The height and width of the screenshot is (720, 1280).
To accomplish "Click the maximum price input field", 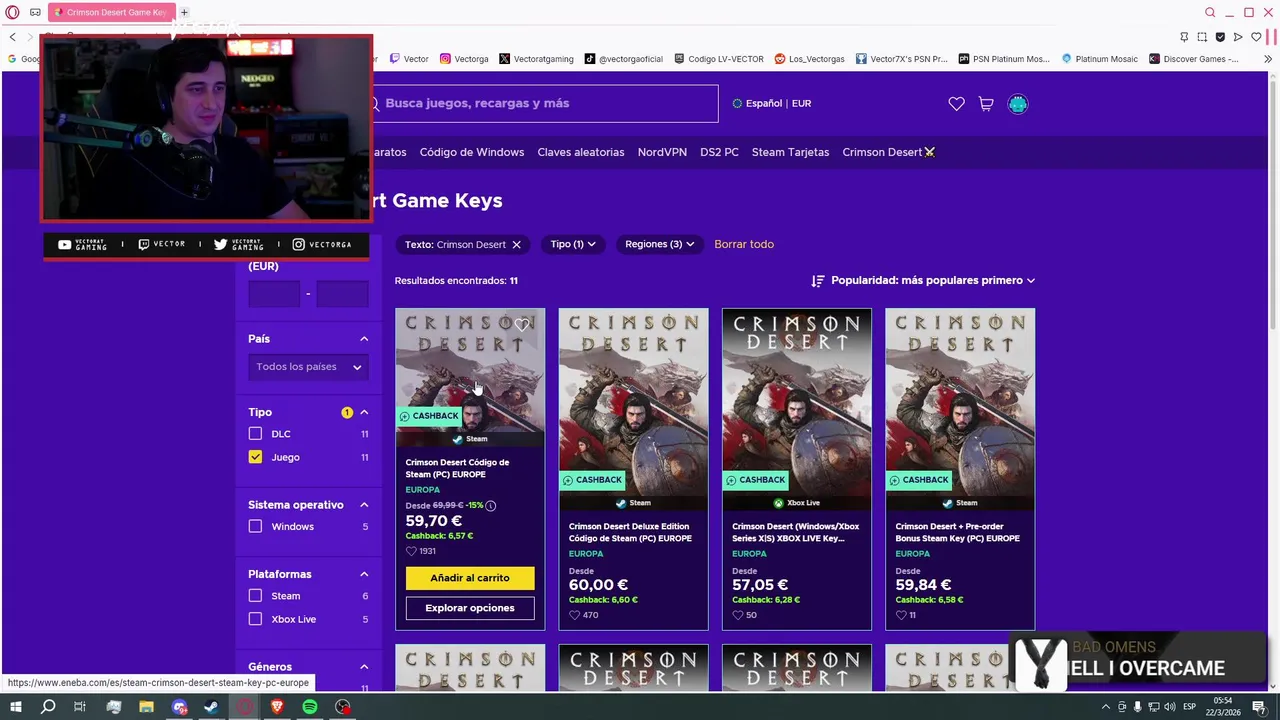I will [x=342, y=294].
